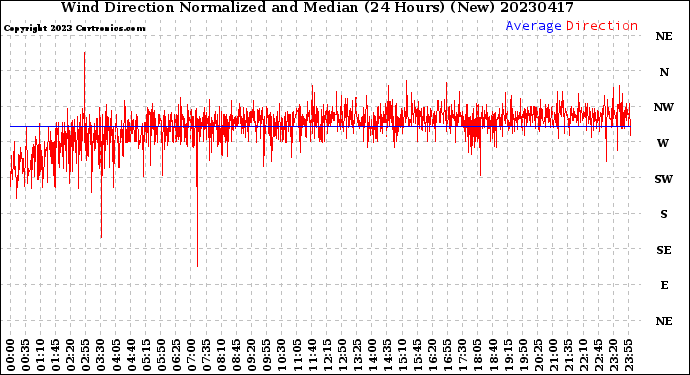690x375 pixels.
Task: Click the 'E' y-axis label
Action: coord(664,285)
